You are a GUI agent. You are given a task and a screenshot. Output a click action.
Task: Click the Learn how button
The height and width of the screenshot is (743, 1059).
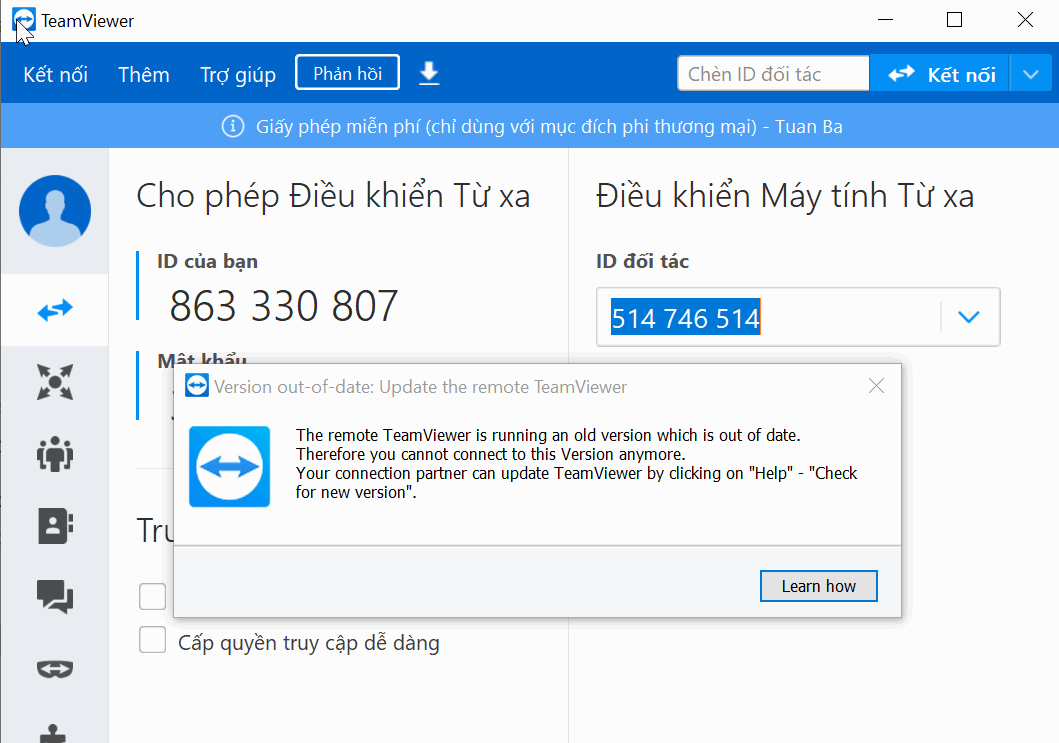pos(819,586)
